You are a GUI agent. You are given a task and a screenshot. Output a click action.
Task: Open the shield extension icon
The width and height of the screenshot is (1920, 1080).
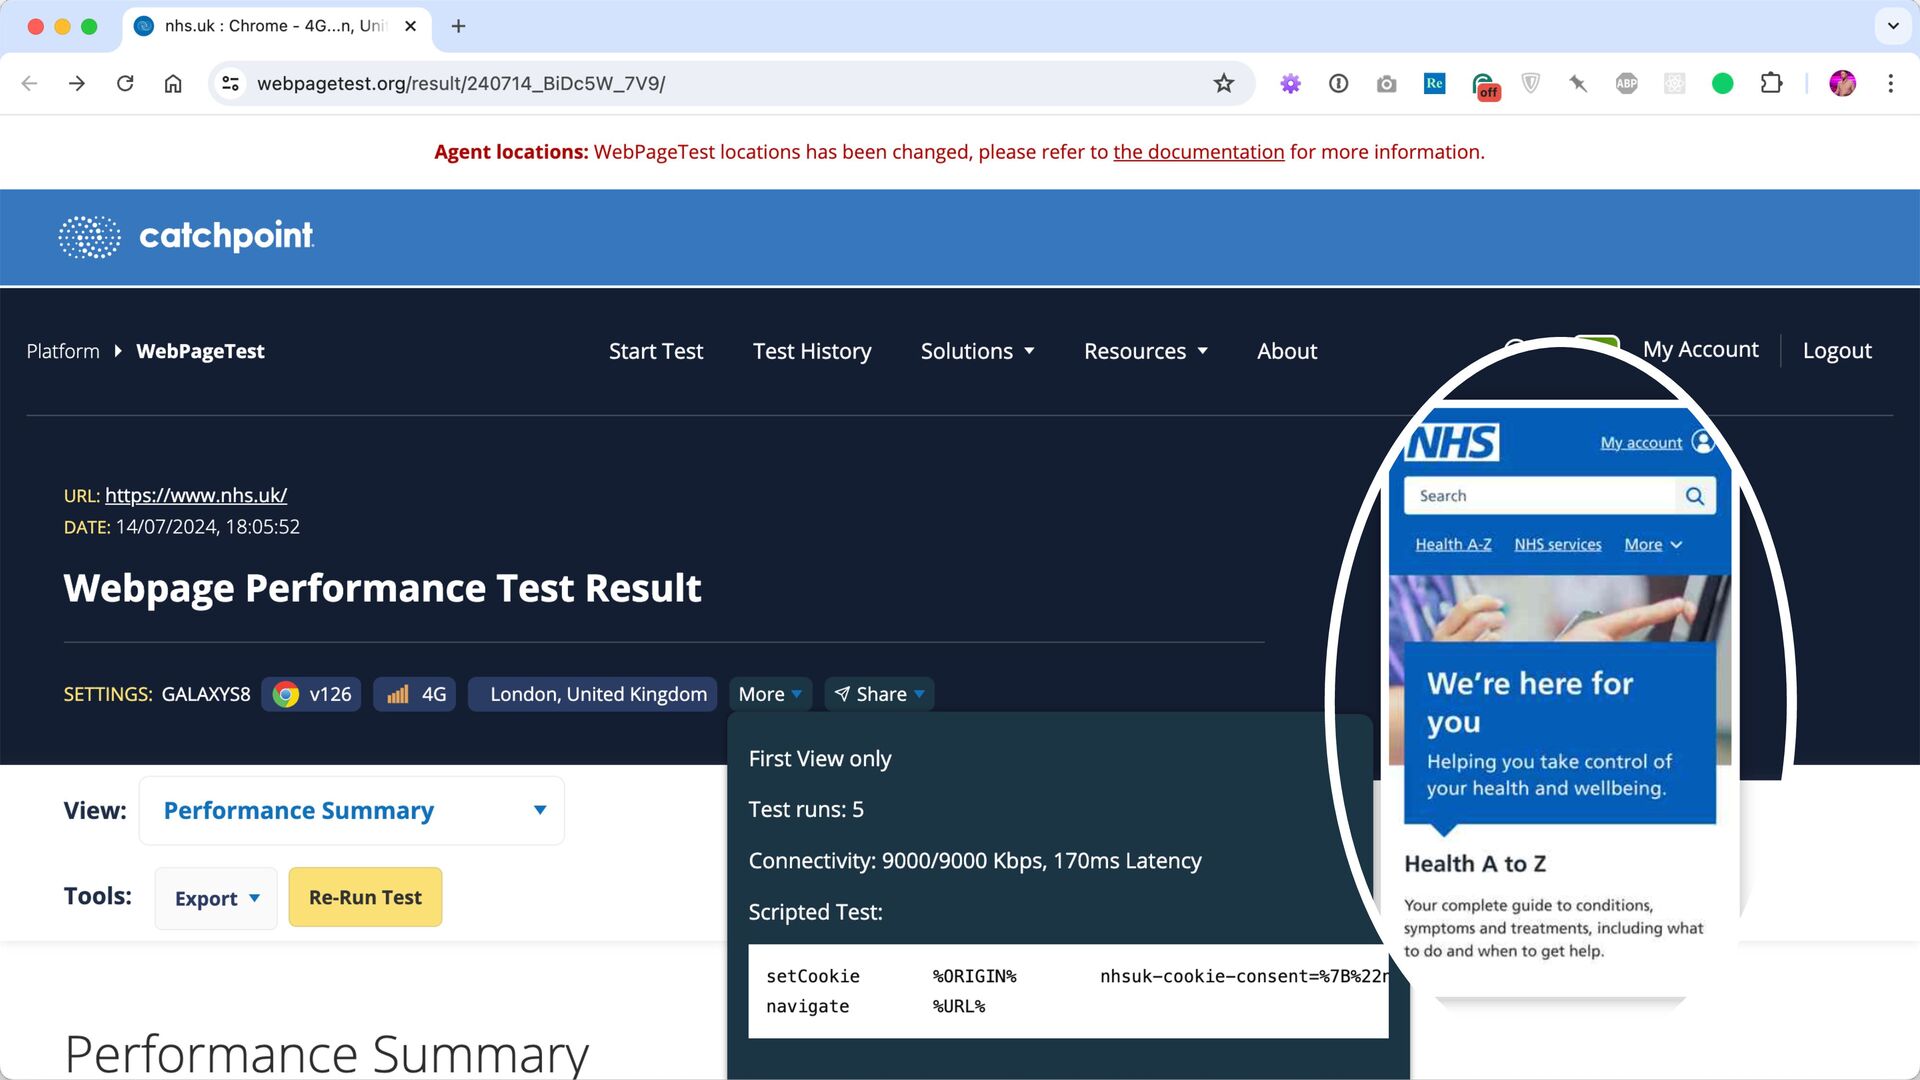point(1530,83)
